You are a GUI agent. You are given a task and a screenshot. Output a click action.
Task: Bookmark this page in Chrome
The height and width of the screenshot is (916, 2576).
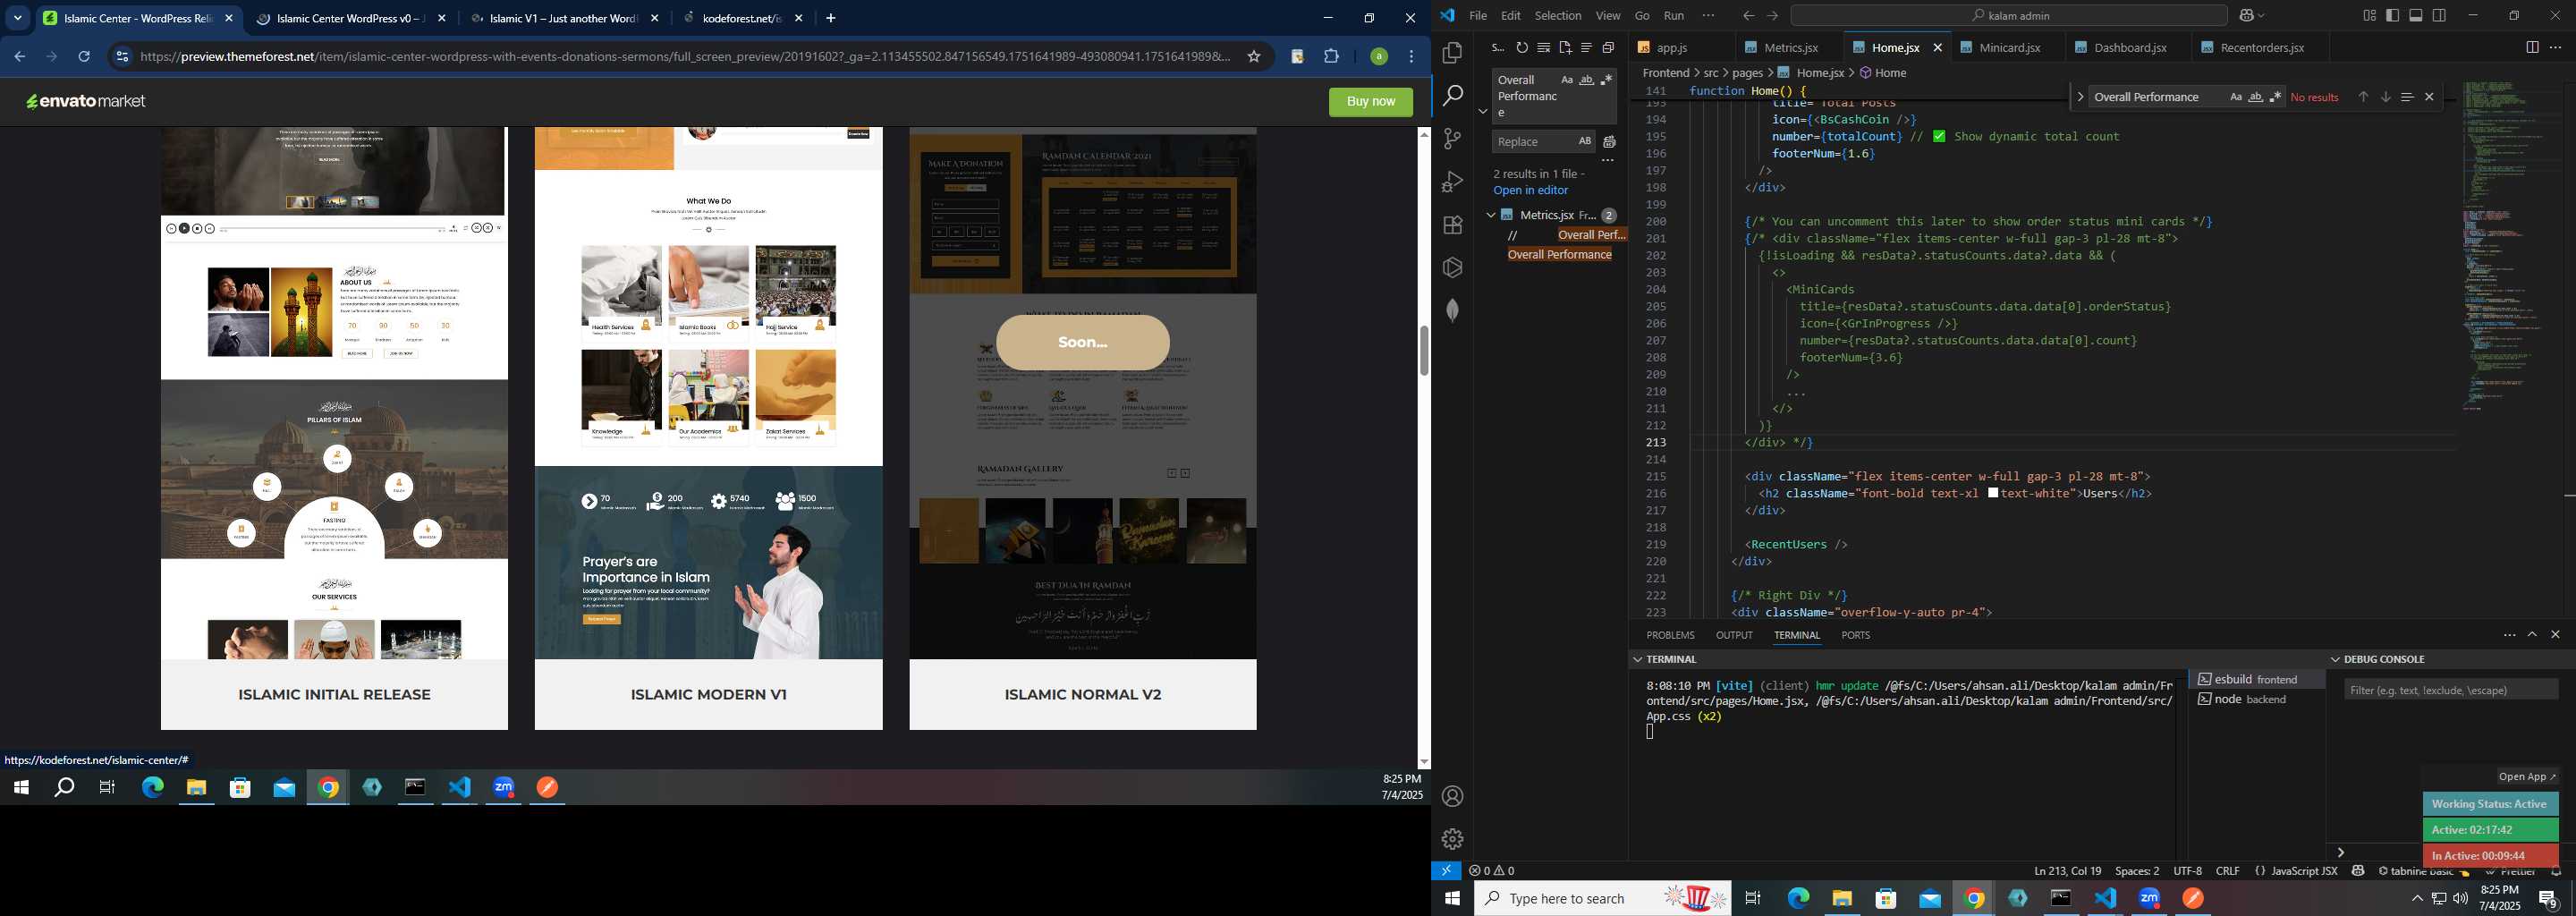1253,57
